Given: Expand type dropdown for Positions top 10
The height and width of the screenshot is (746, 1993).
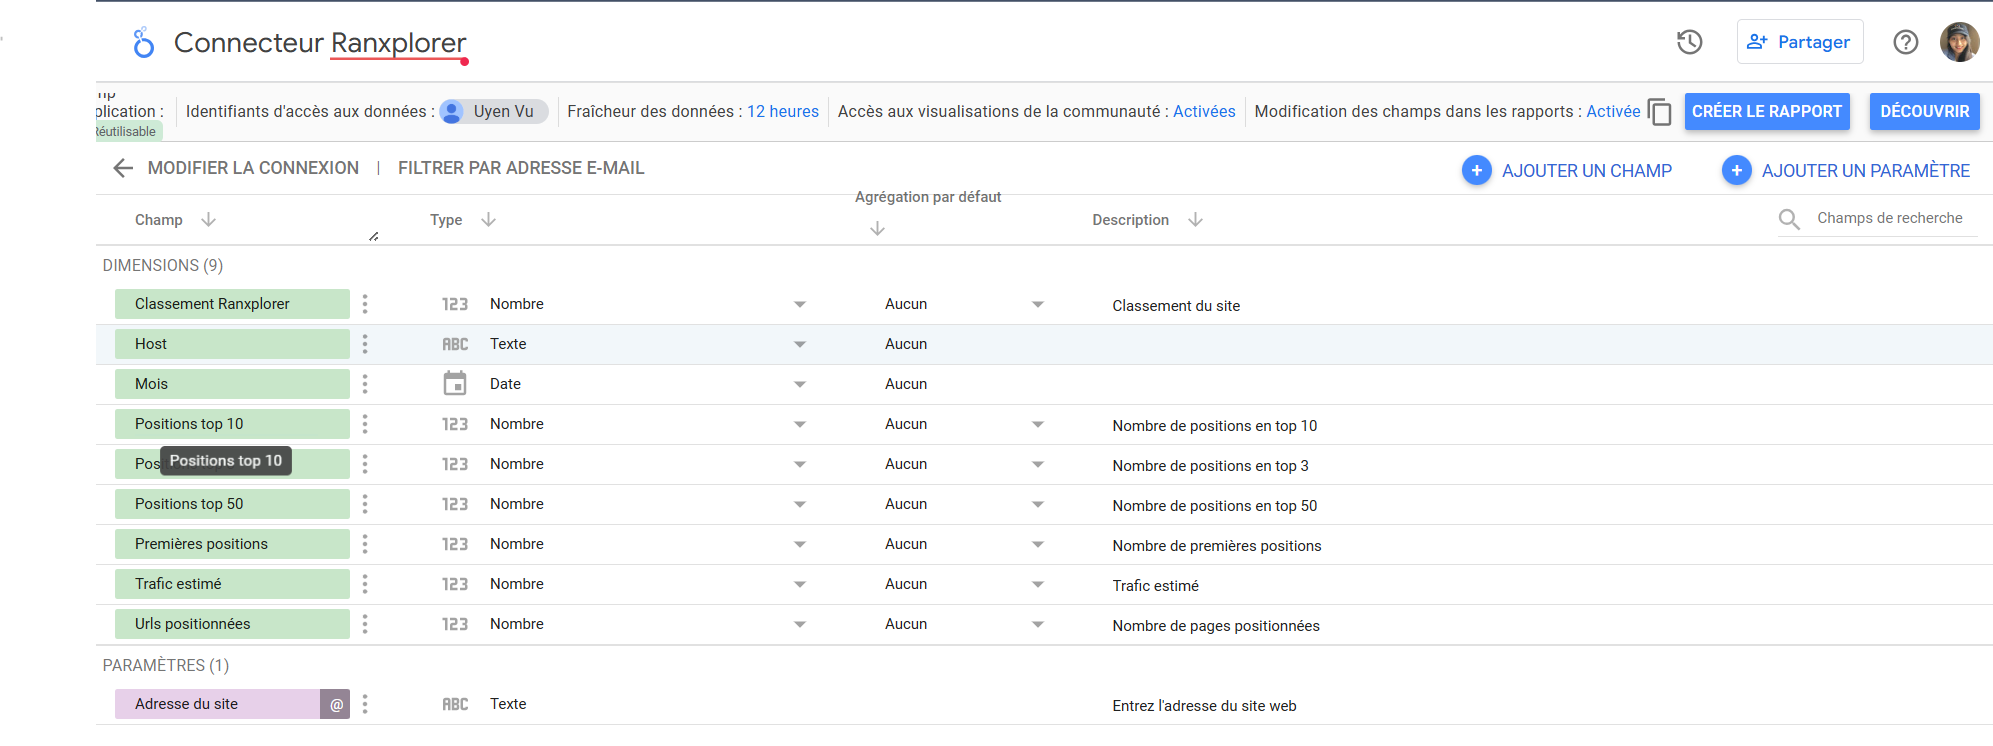Looking at the screenshot, I should coord(800,425).
